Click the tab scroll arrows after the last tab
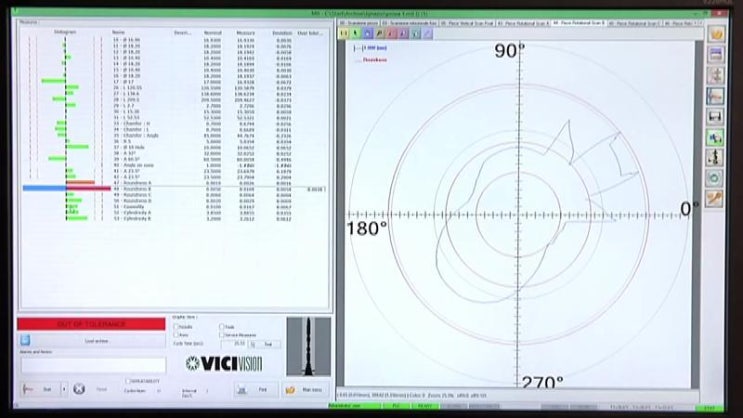 (699, 22)
